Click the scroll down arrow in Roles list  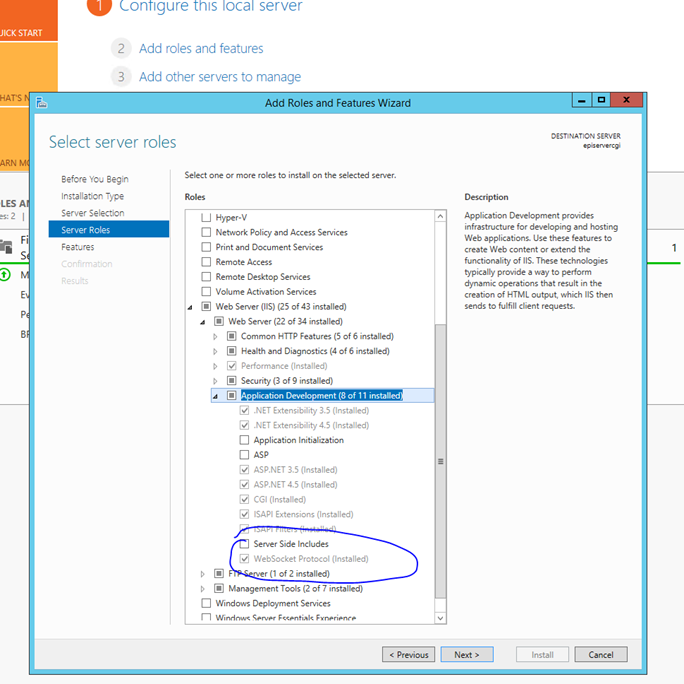[440, 617]
